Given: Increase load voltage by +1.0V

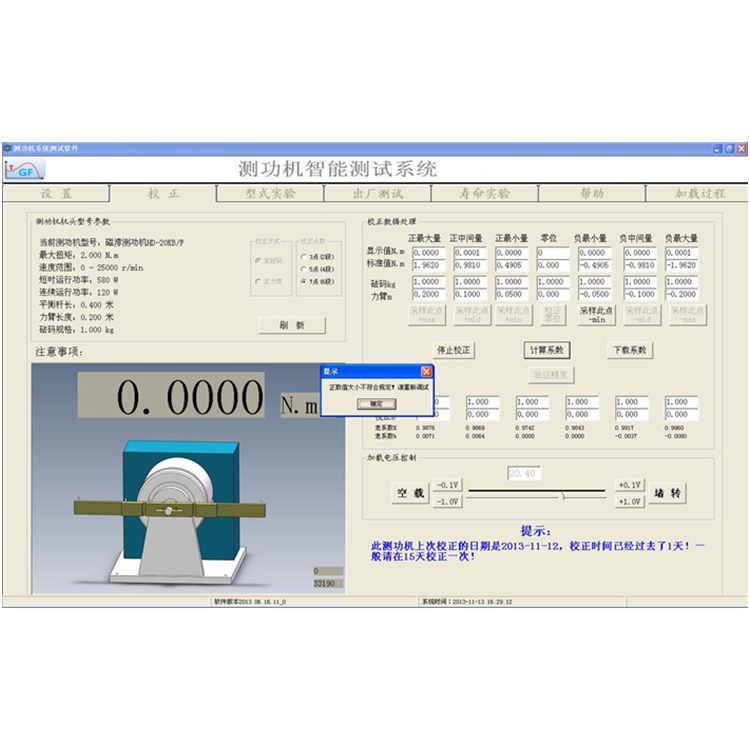Looking at the screenshot, I should point(629,502).
